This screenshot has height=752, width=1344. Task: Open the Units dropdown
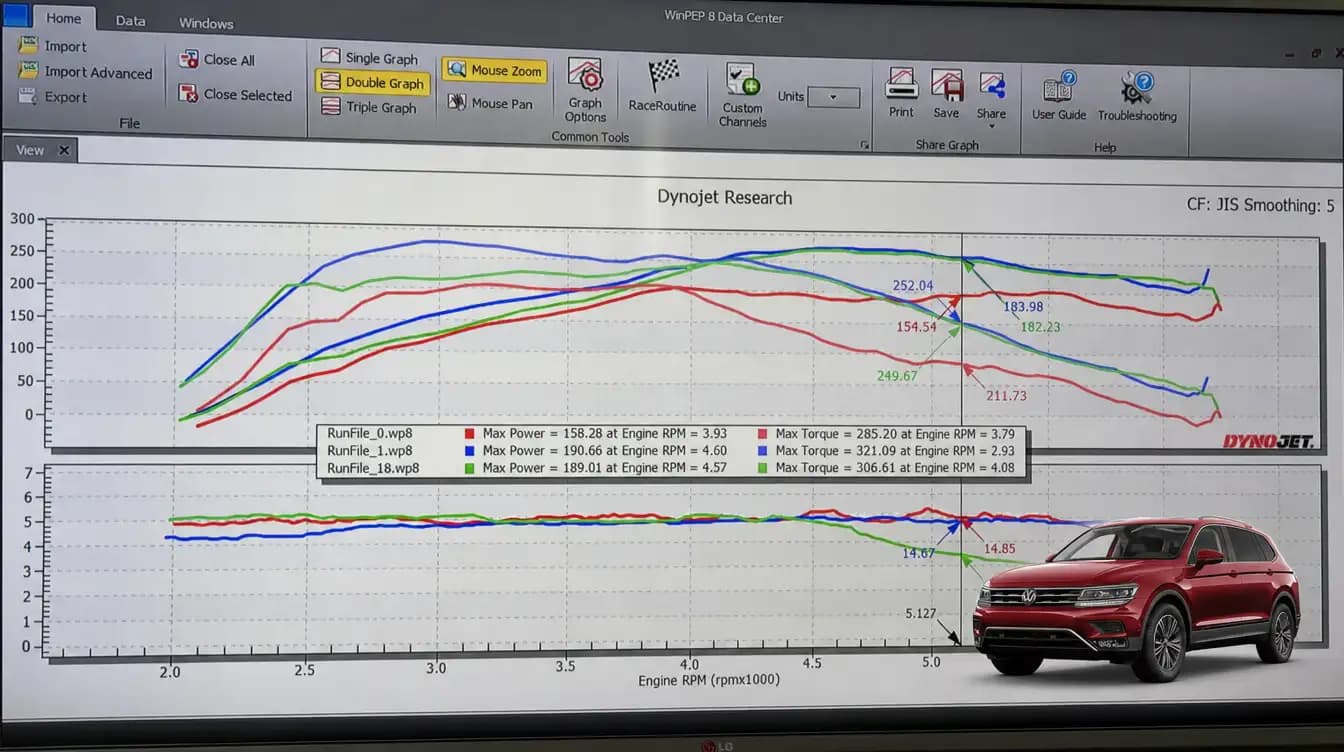click(x=833, y=97)
